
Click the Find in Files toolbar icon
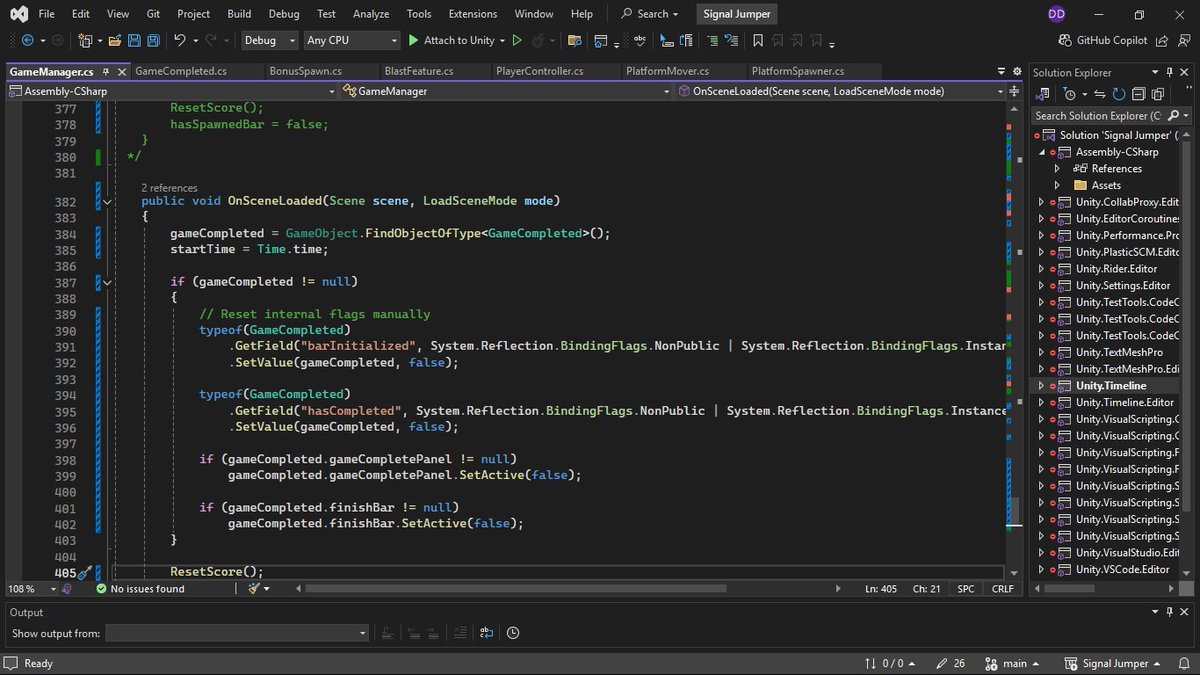[x=574, y=41]
